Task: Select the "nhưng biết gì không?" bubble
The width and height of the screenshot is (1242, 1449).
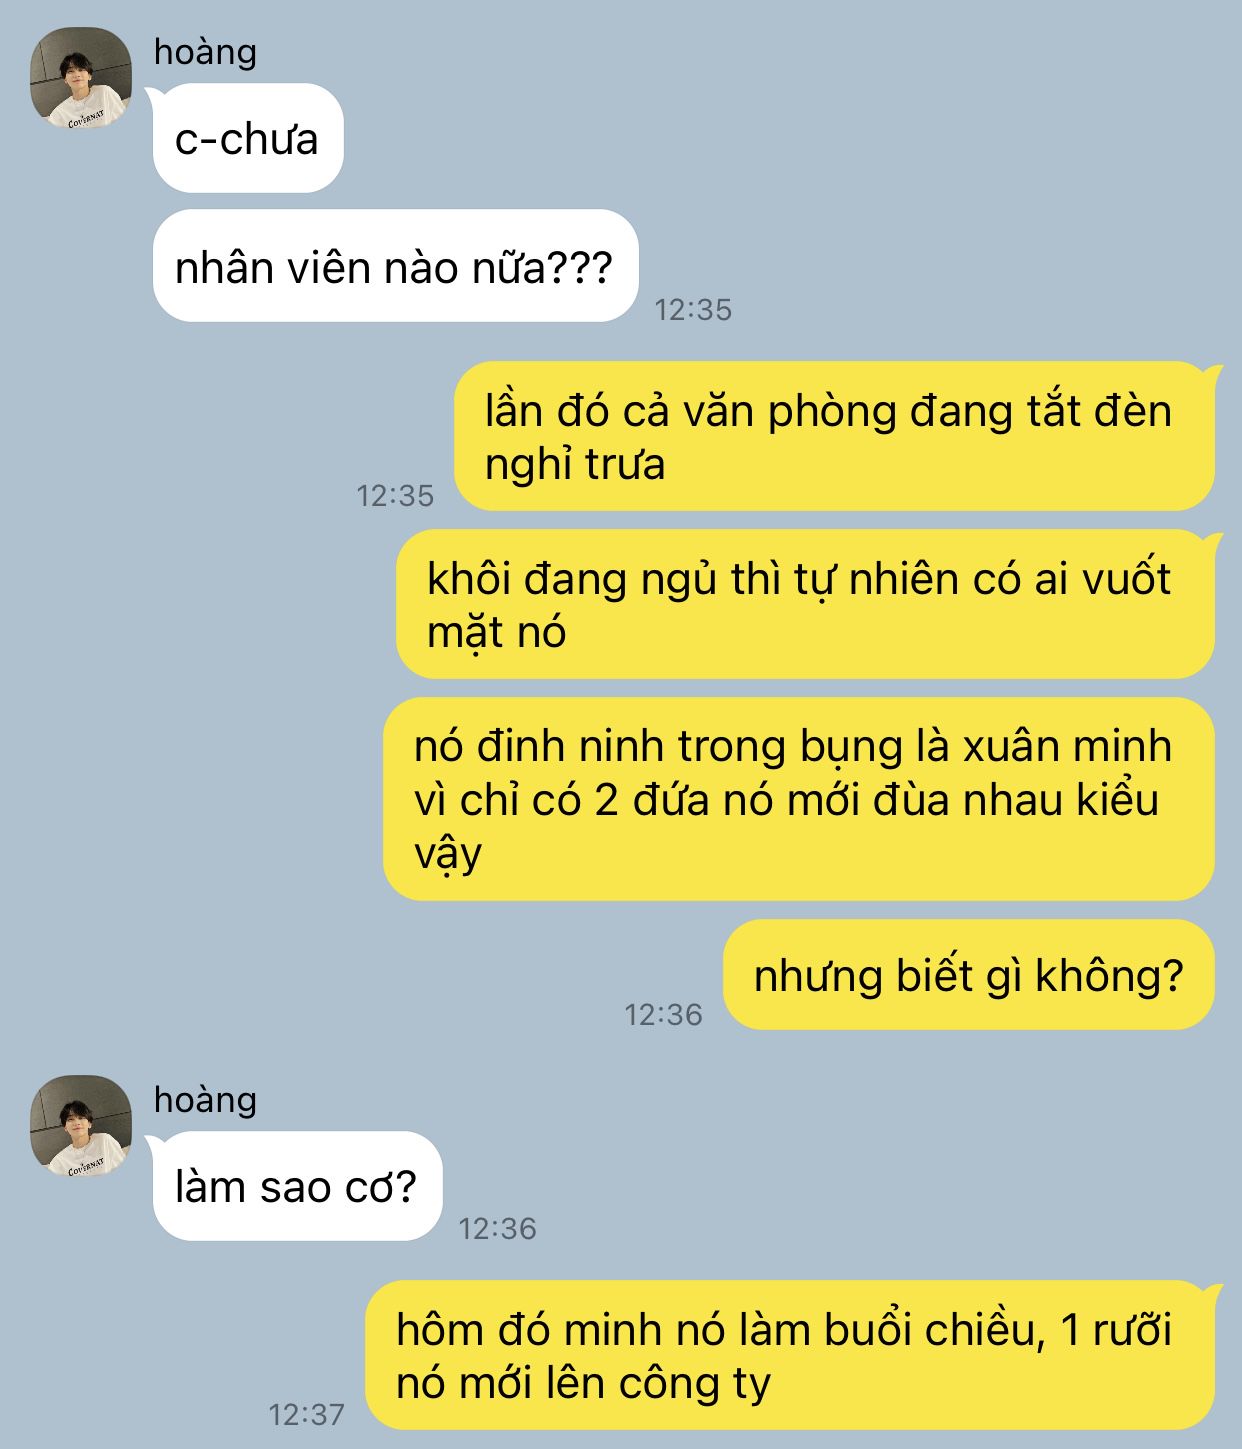Action: point(969,974)
